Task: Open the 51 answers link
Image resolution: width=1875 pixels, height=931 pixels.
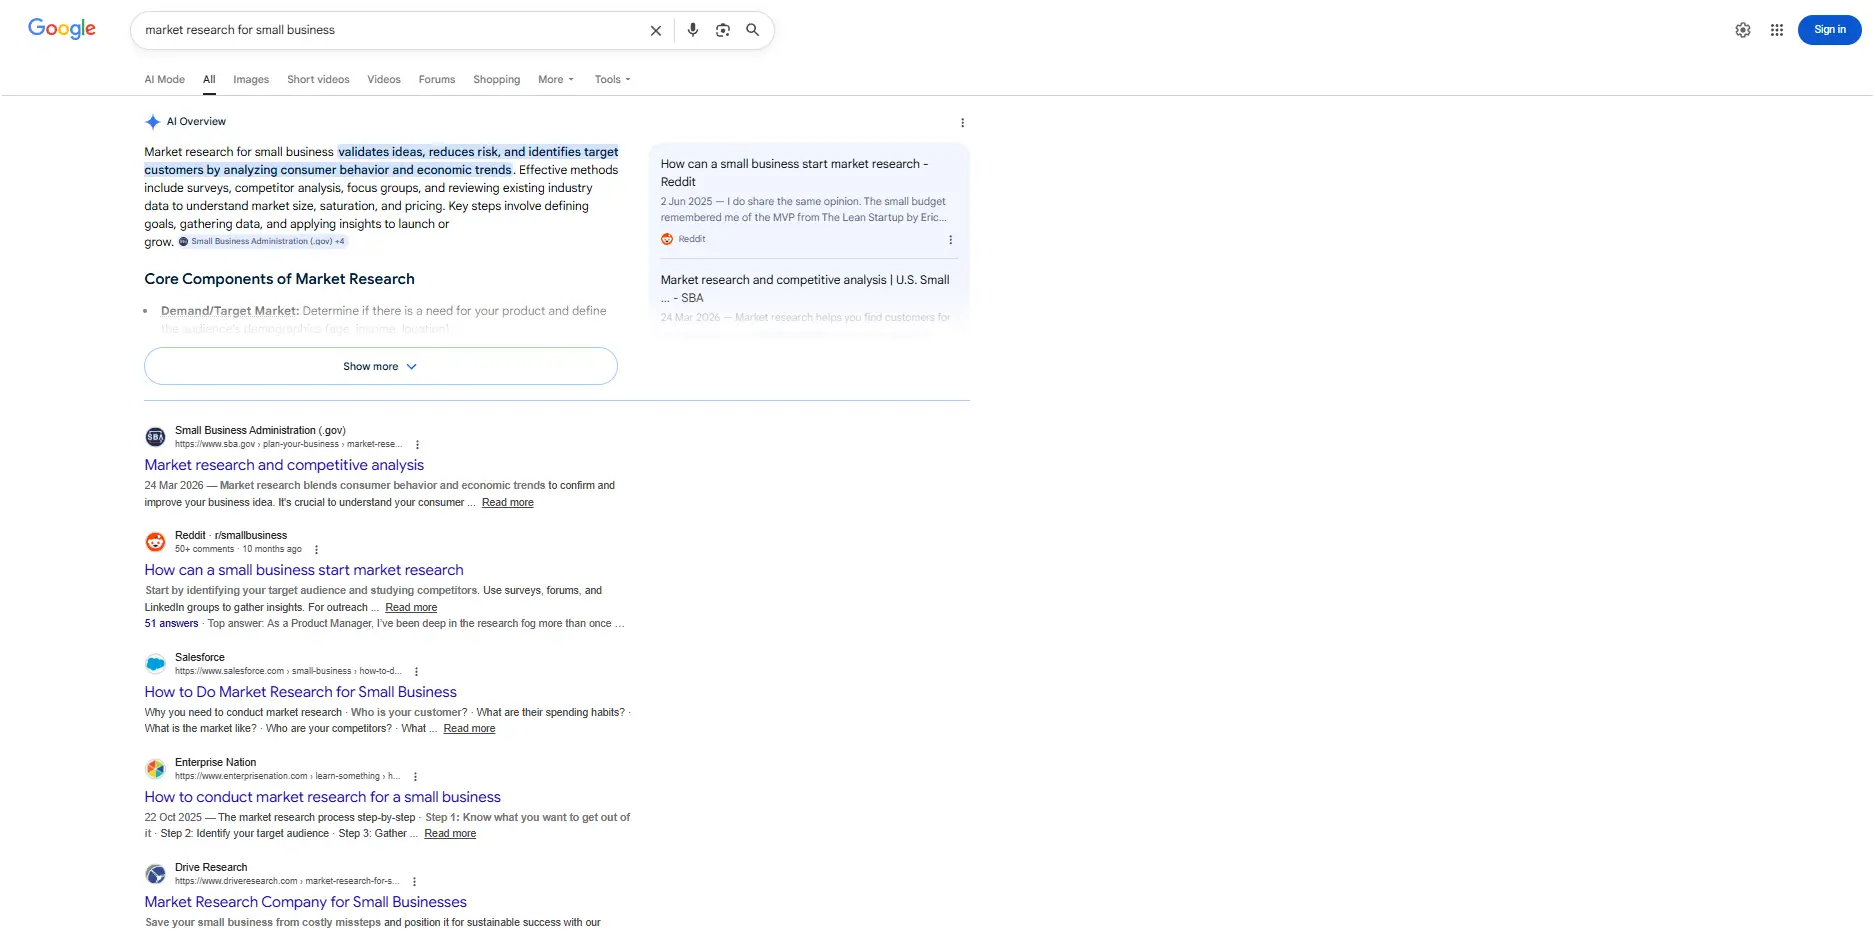Action: (171, 624)
